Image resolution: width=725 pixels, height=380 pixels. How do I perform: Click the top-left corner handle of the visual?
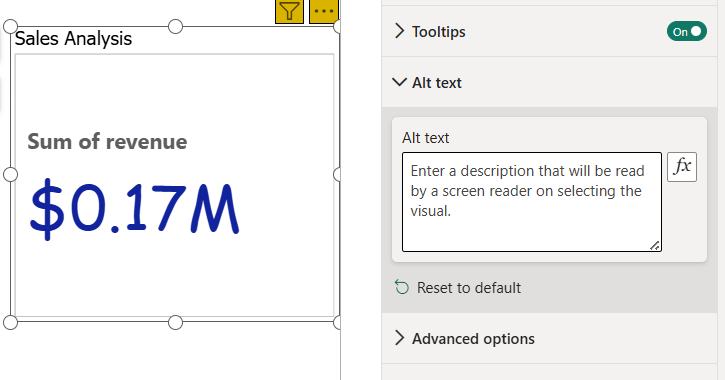click(11, 27)
